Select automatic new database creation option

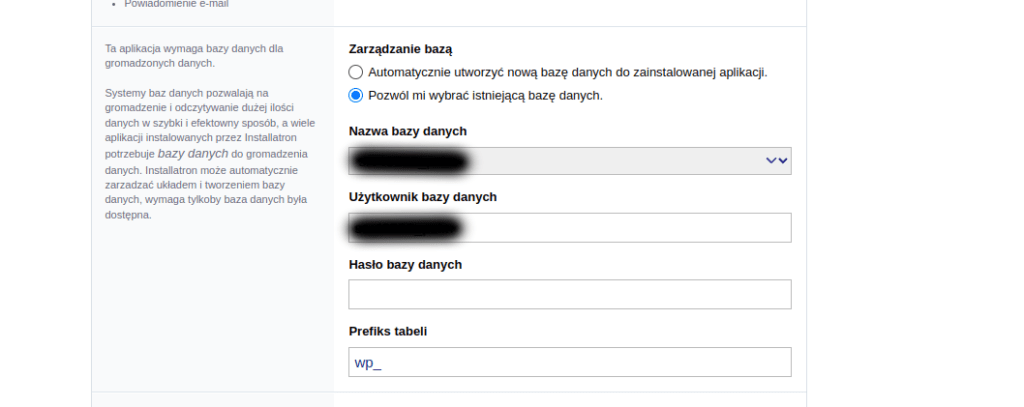355,72
